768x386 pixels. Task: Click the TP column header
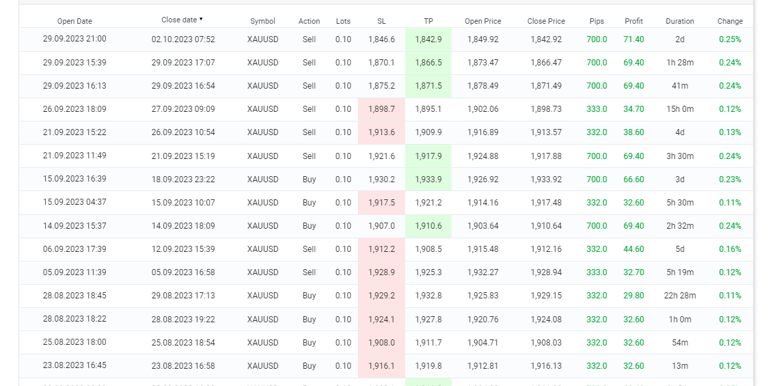(x=428, y=21)
